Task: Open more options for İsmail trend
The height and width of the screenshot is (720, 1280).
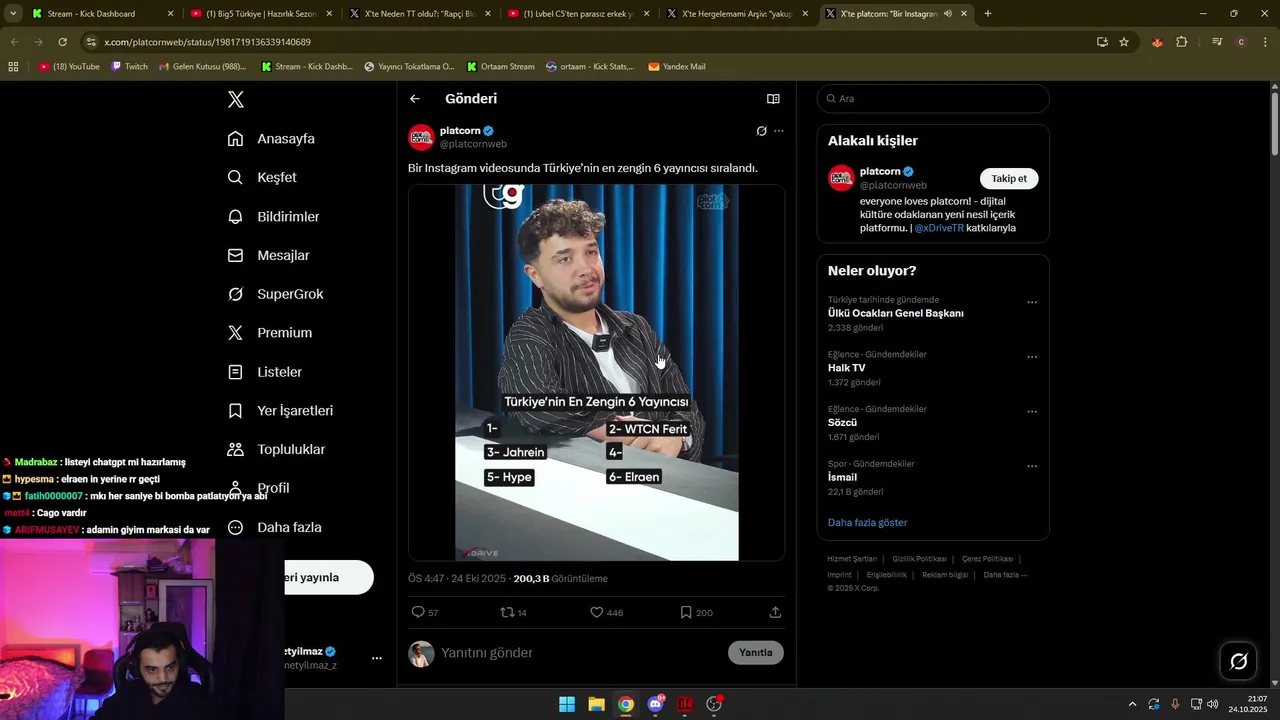Action: (1032, 467)
